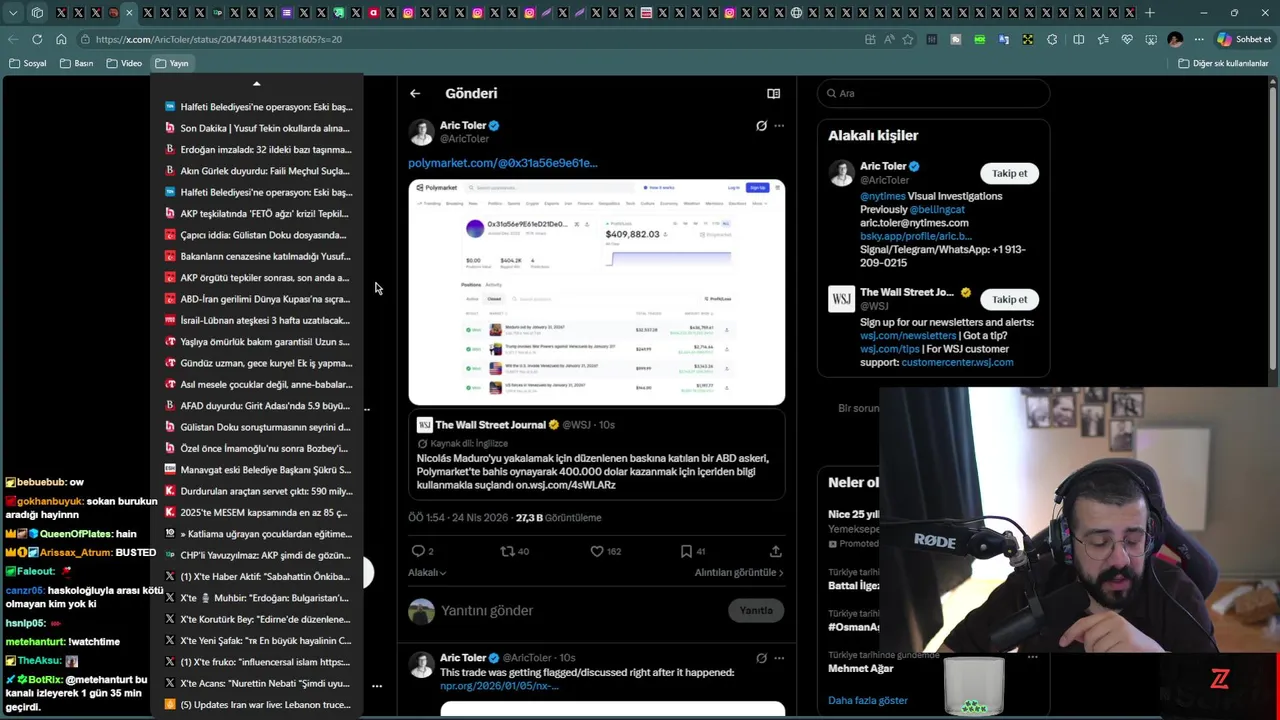Open bookmark 'Erdoğan imzaladı: 32 ildeki'
Viewport: 1280px width, 720px height.
(x=257, y=150)
